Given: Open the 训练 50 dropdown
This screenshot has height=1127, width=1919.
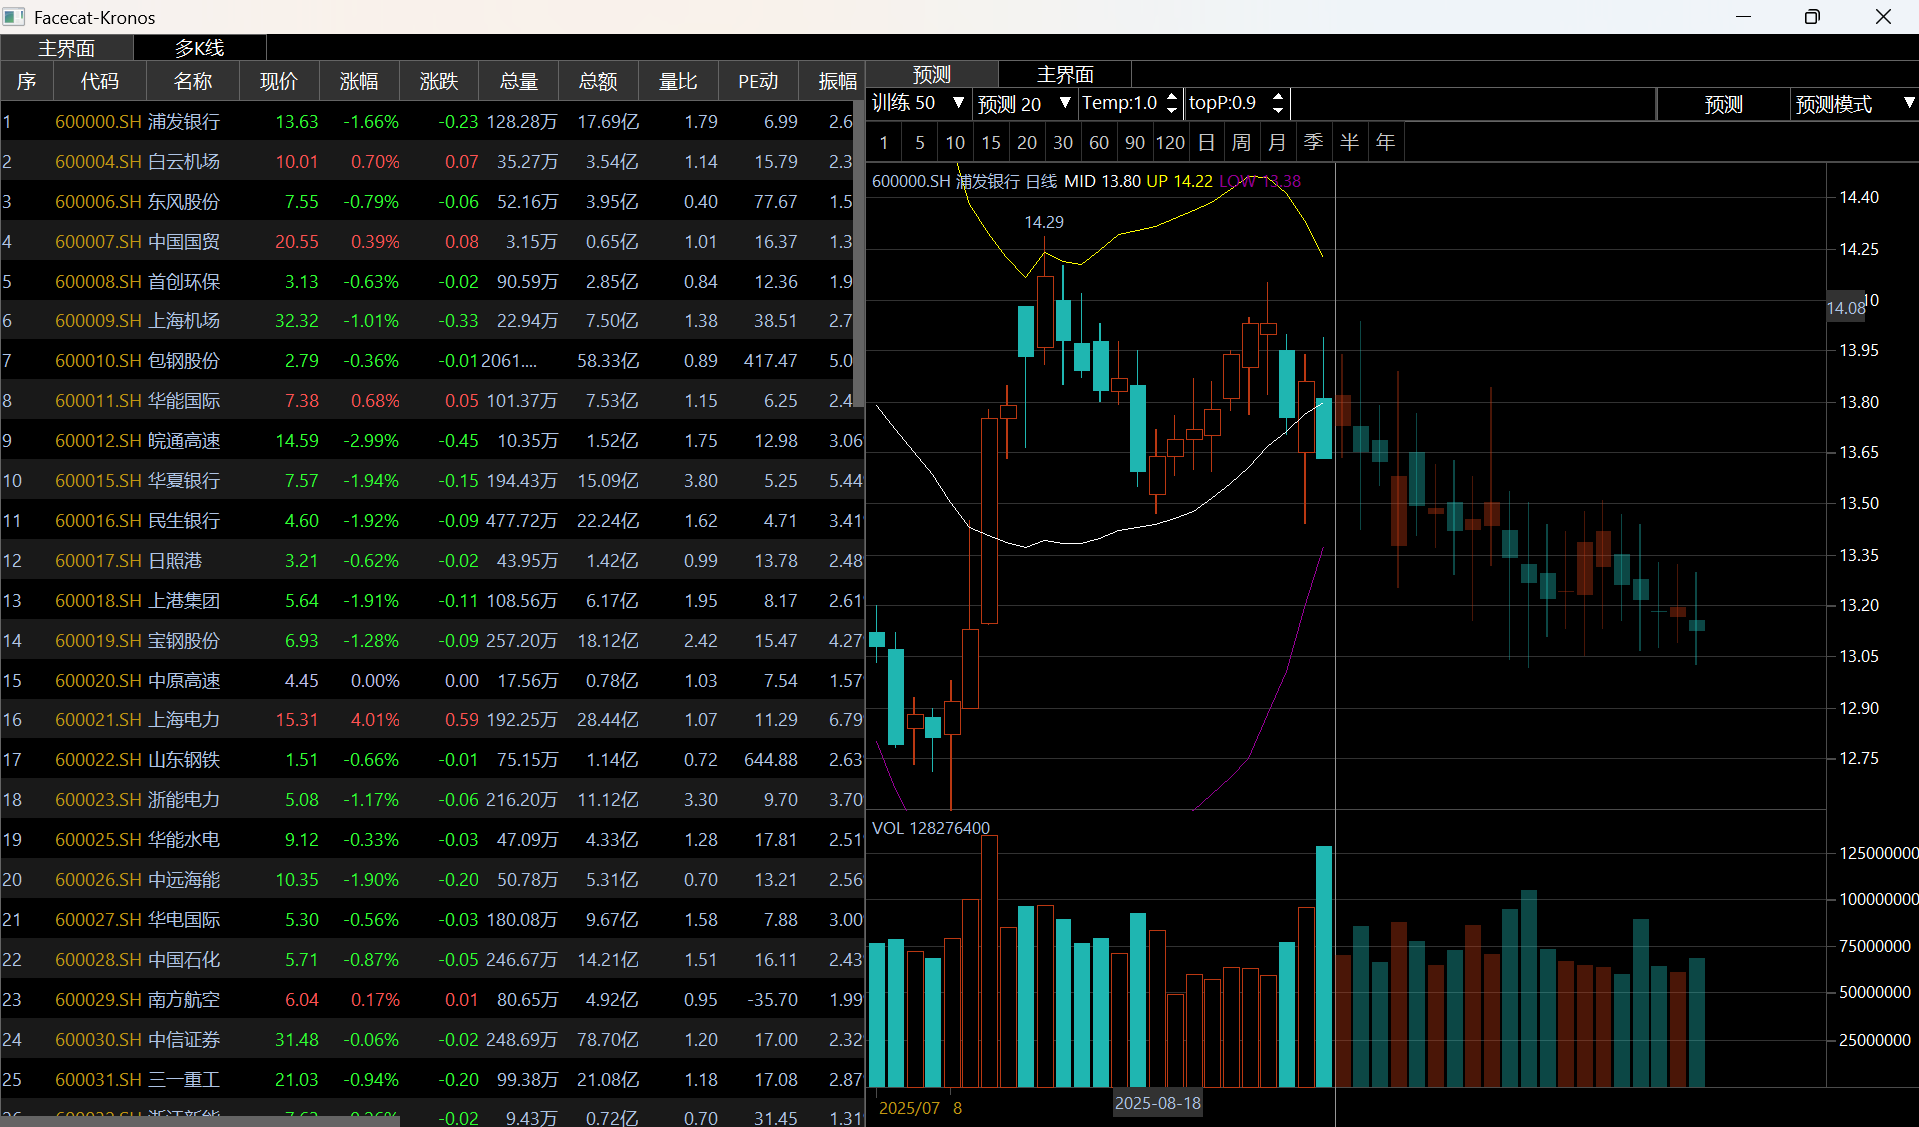Looking at the screenshot, I should (918, 103).
